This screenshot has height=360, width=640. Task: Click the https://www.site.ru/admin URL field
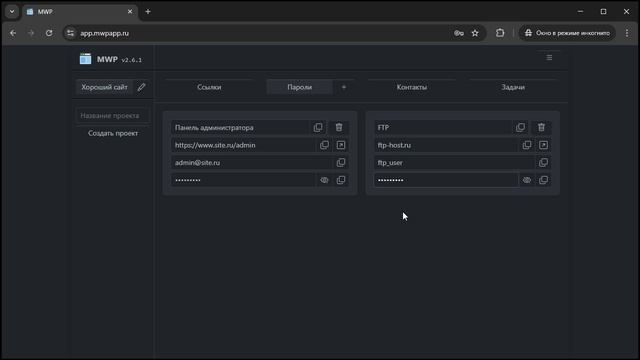coord(243,145)
